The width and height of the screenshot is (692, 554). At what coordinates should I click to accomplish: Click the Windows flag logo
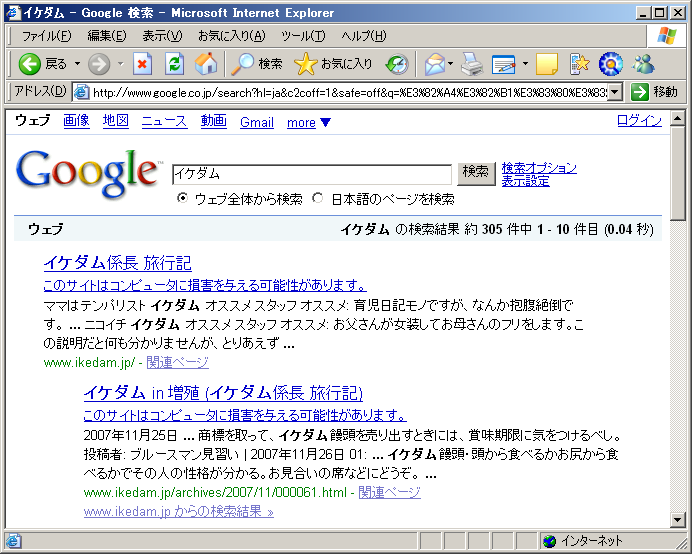pos(666,36)
